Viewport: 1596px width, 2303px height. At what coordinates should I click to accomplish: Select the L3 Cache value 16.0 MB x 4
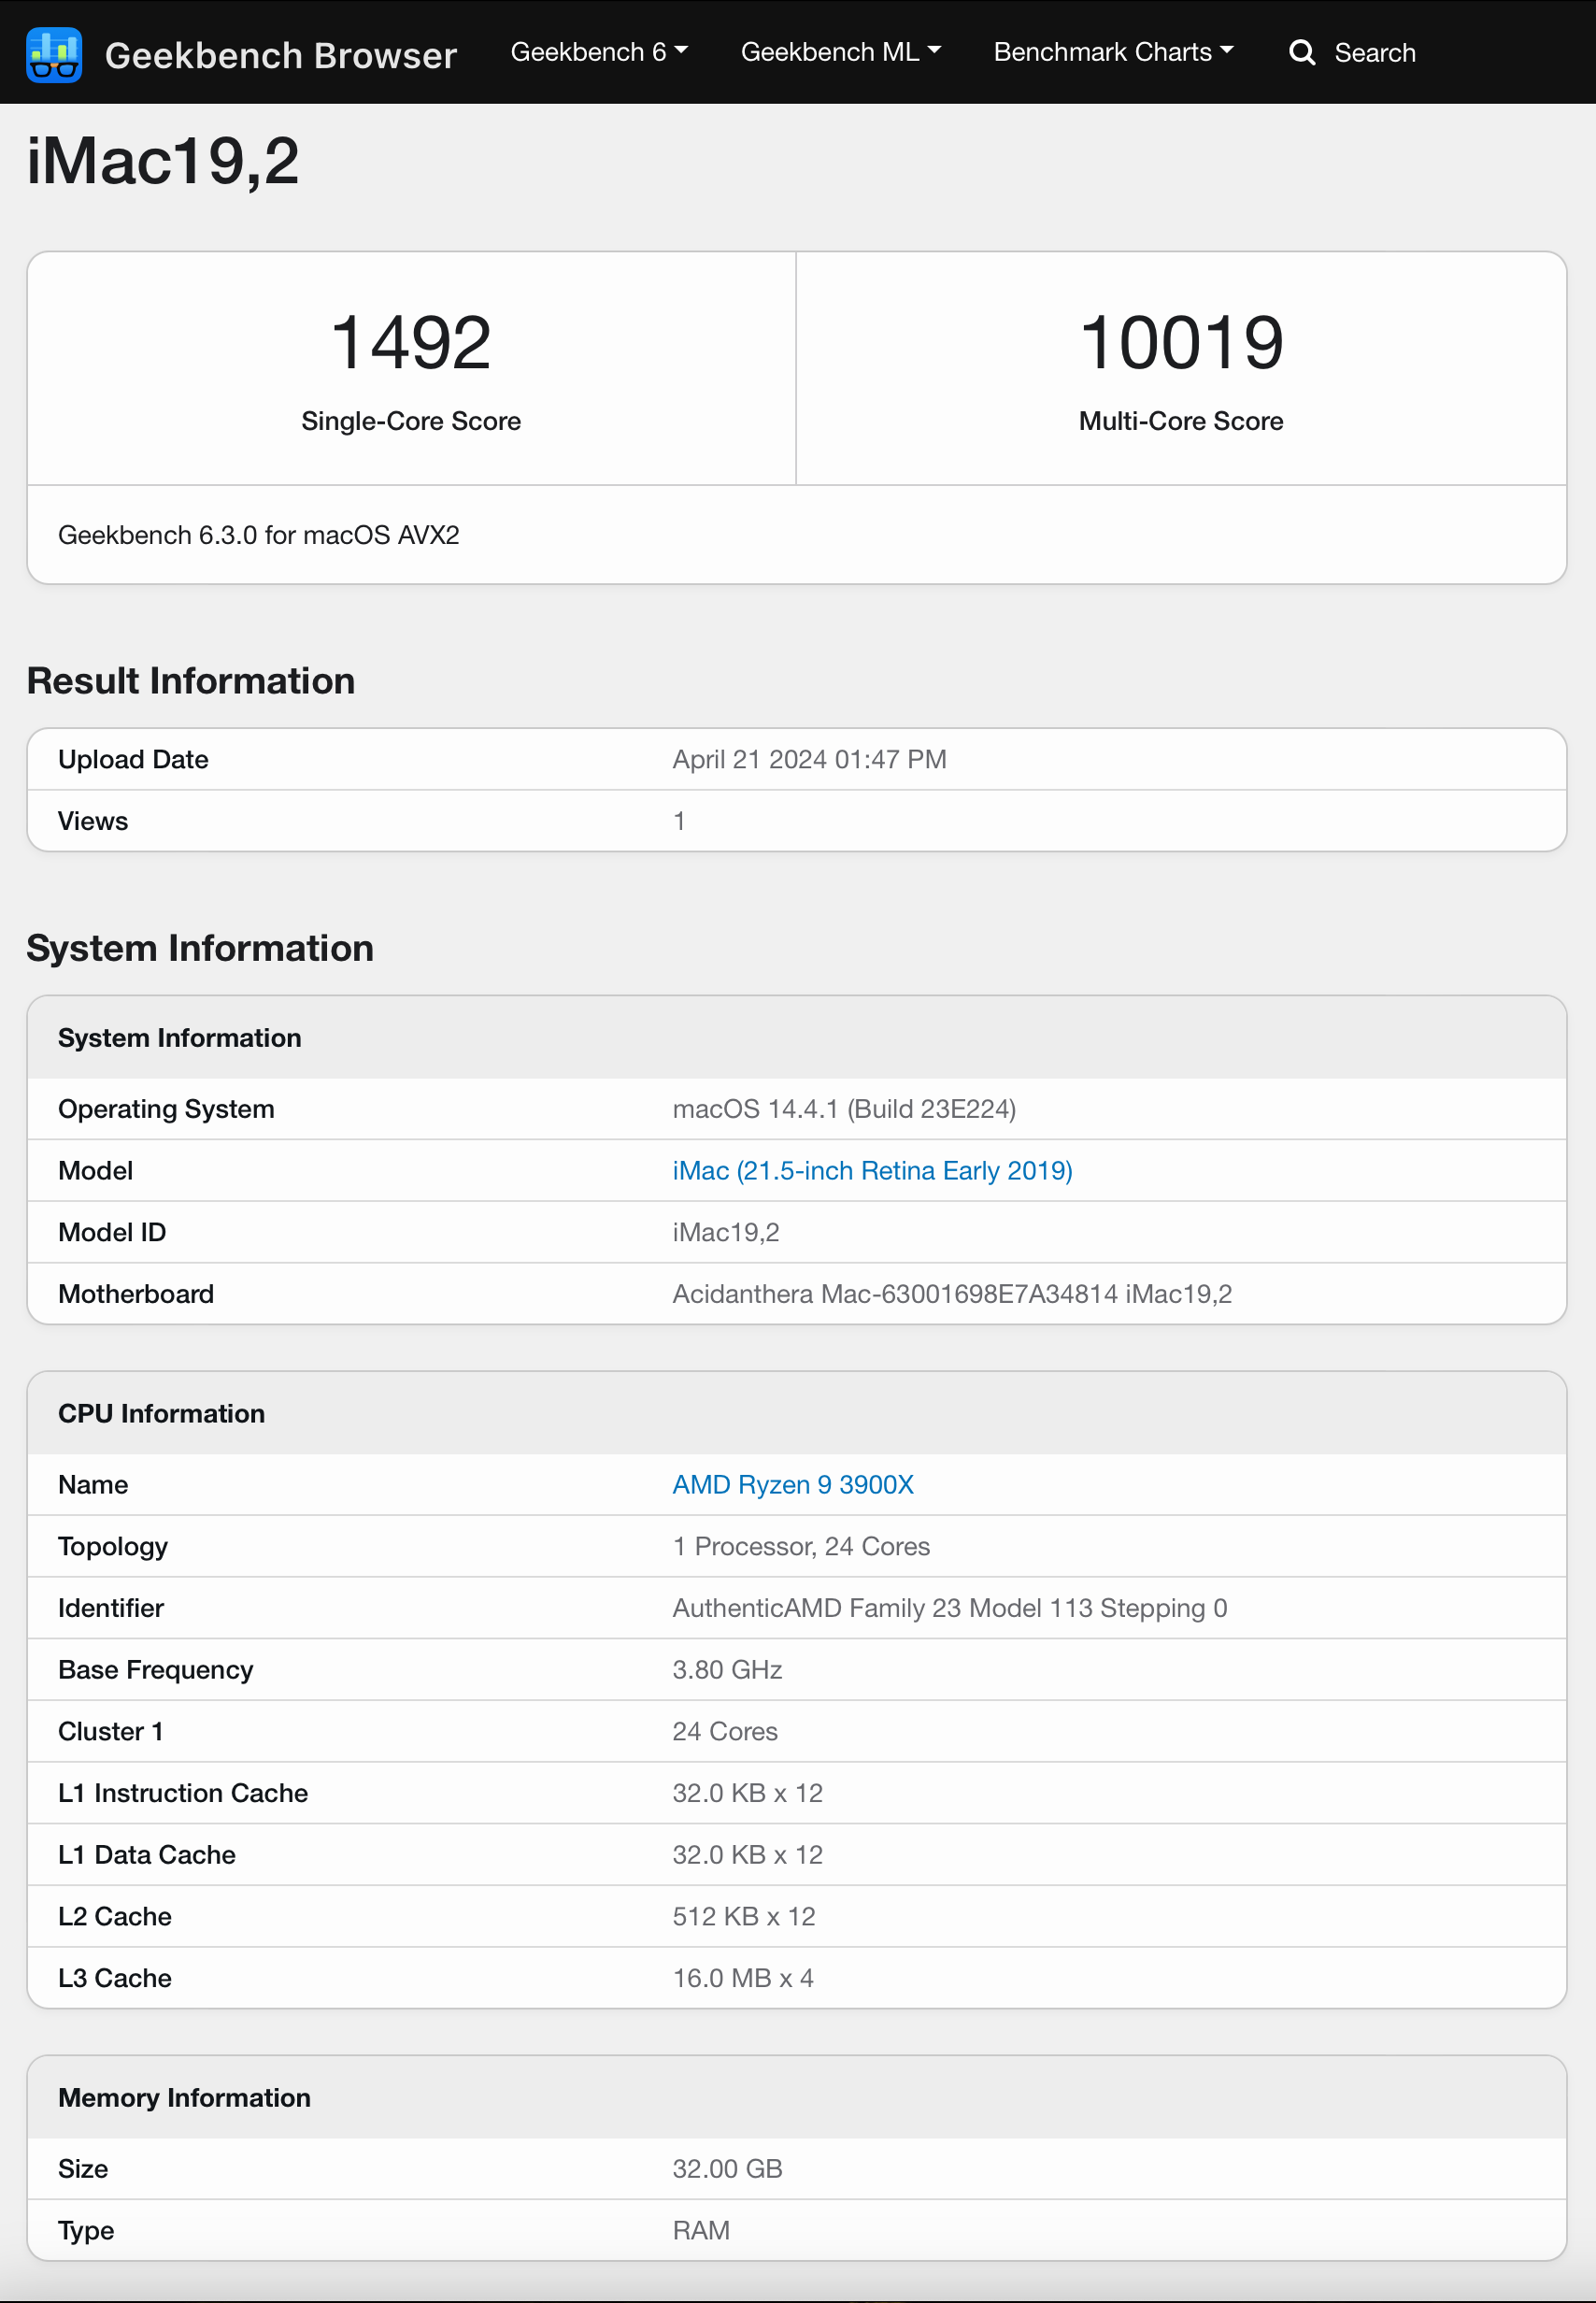pos(743,1978)
